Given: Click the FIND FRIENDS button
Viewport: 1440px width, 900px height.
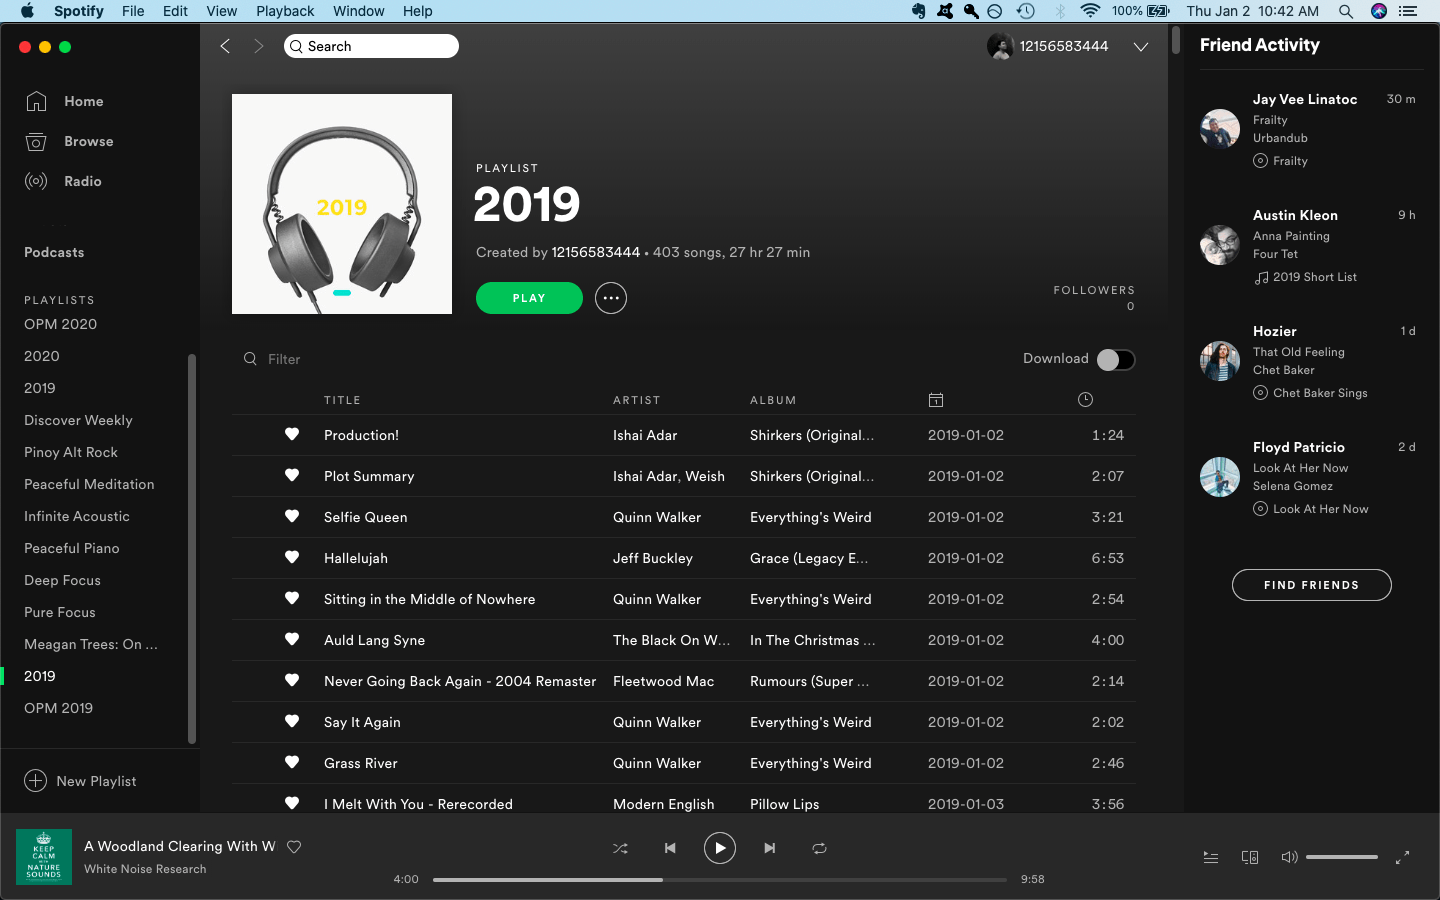Looking at the screenshot, I should (1311, 585).
